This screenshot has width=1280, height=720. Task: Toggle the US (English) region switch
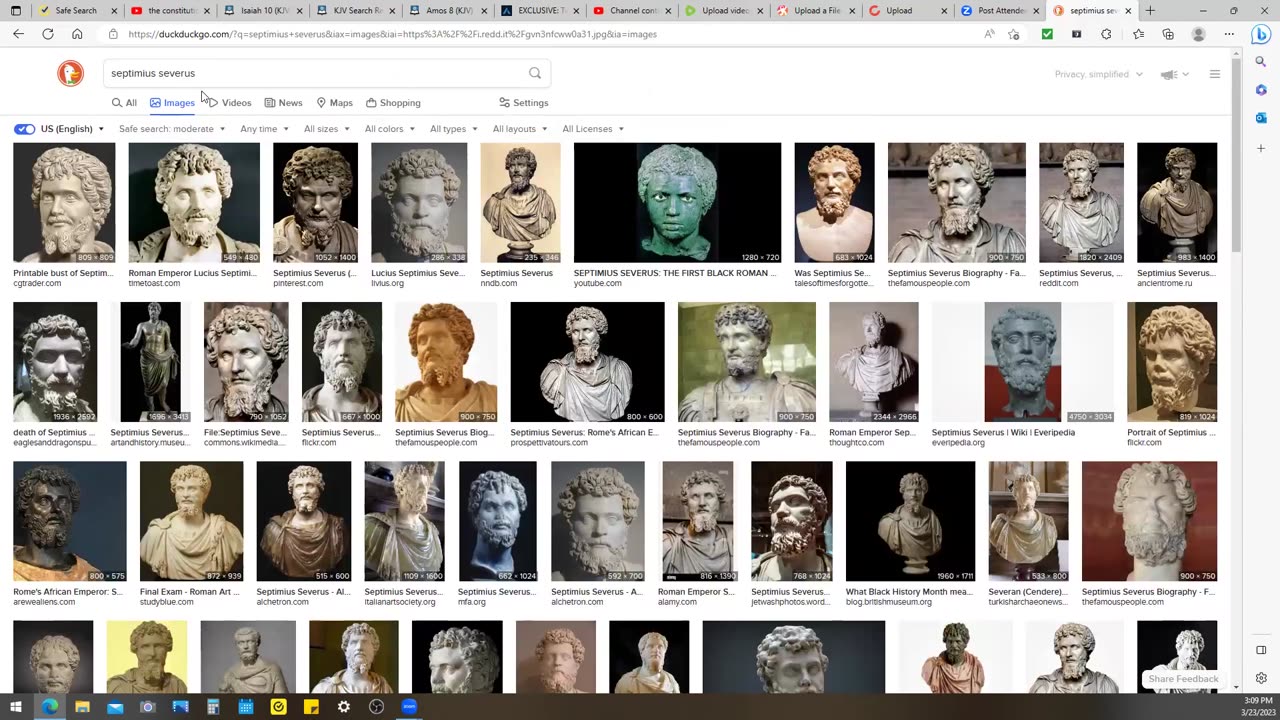(x=24, y=129)
